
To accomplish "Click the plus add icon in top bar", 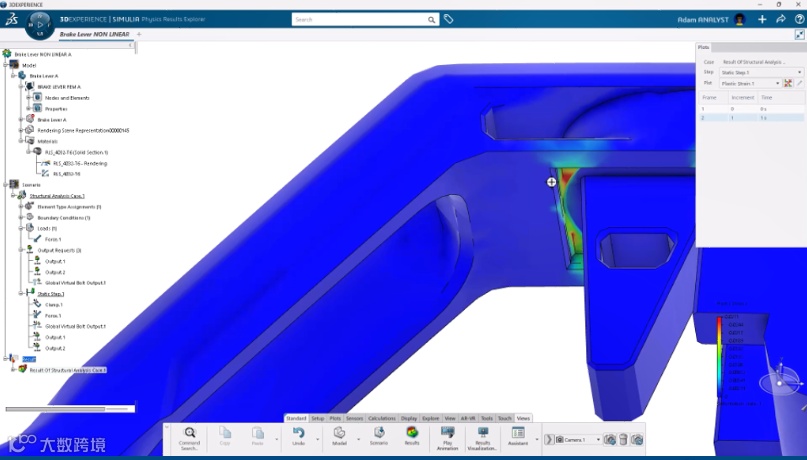I will tap(762, 19).
